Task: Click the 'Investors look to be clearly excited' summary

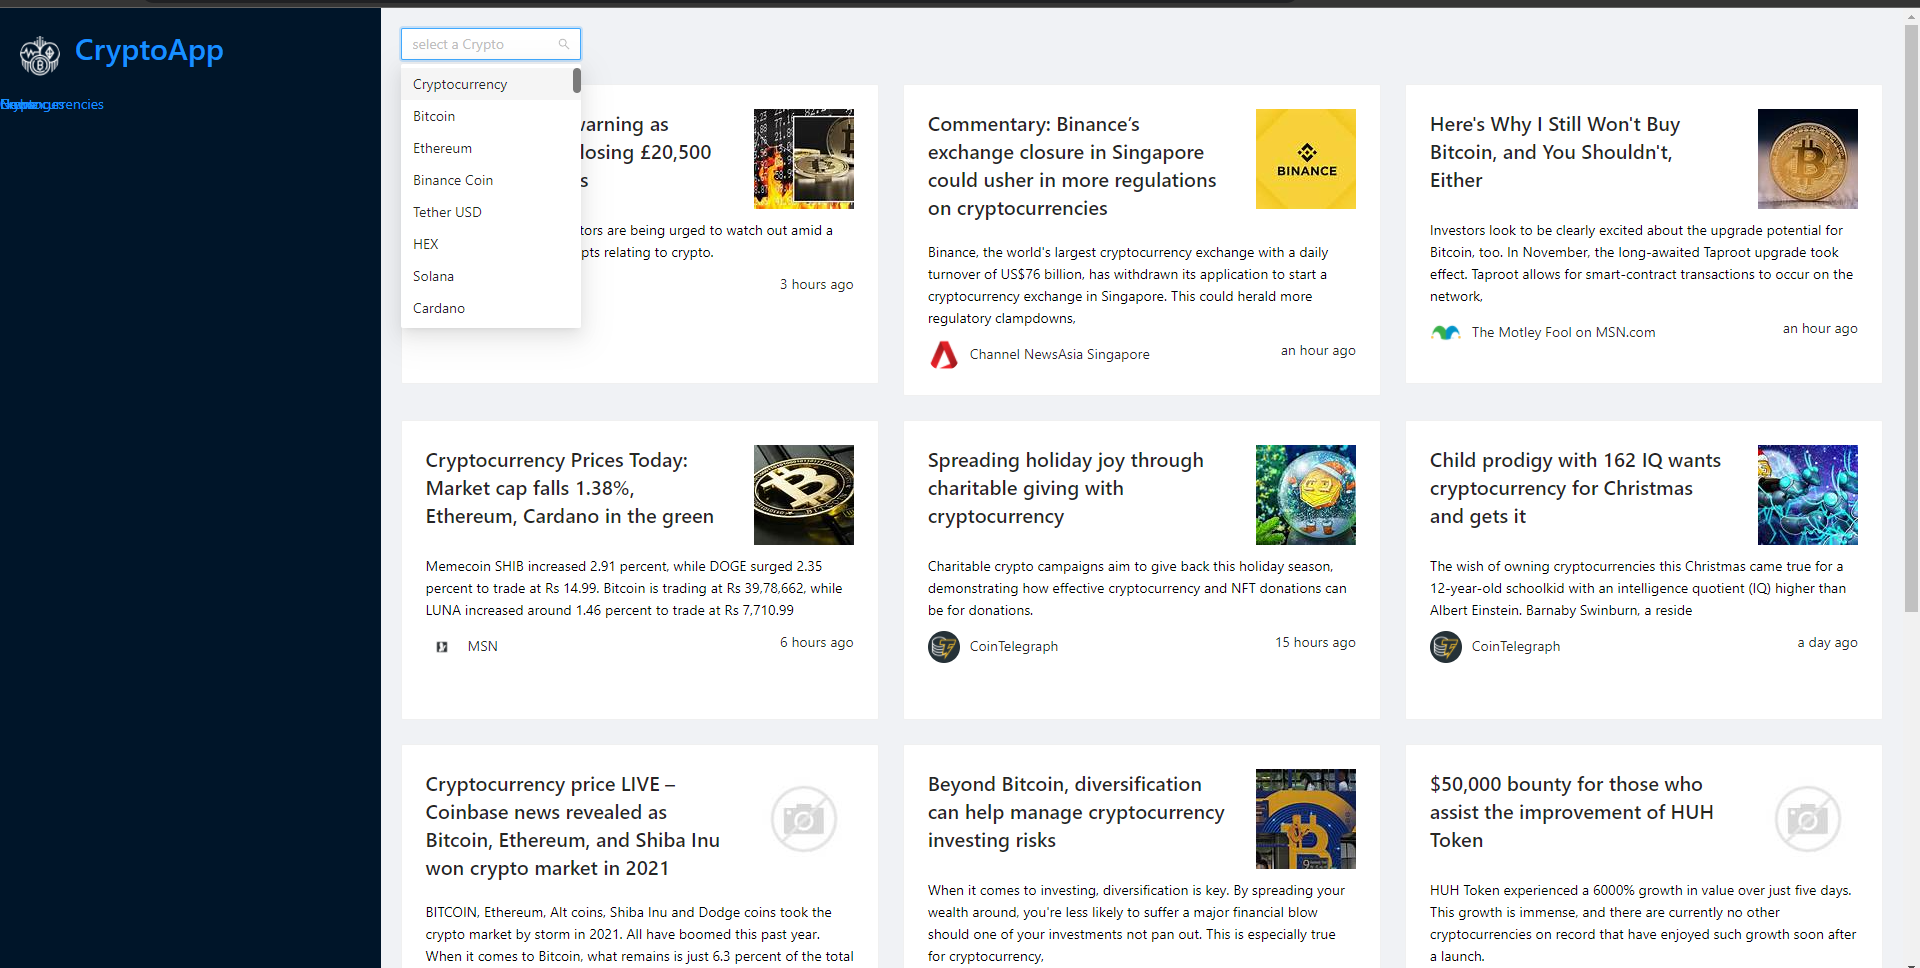Action: 1642,264
